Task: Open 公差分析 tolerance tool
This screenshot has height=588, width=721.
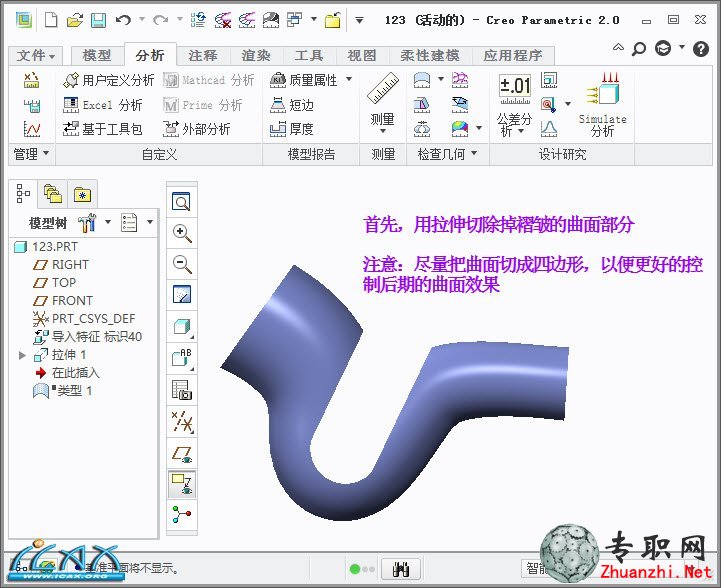Action: pyautogui.click(x=515, y=105)
